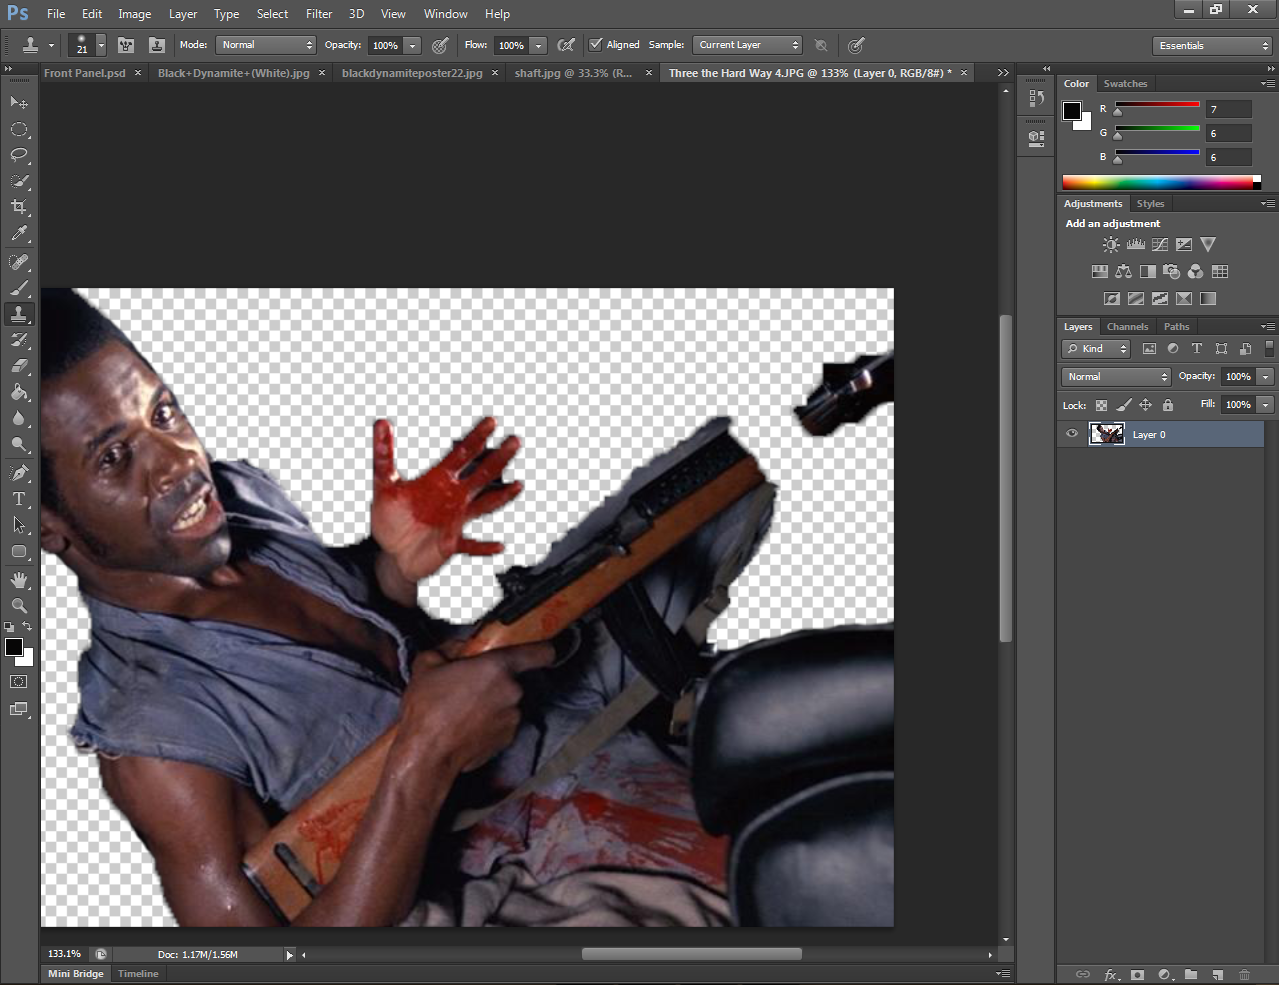Toggle the layer filter on/off switch
Image resolution: width=1279 pixels, height=985 pixels.
click(1269, 348)
